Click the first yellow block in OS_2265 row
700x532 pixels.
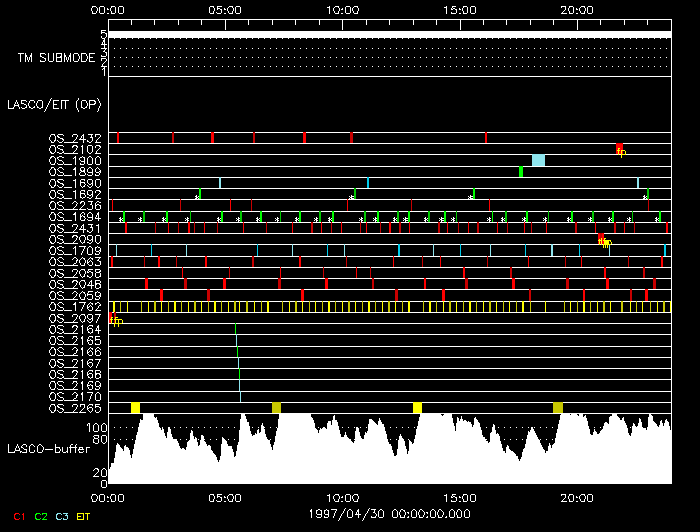[135, 407]
